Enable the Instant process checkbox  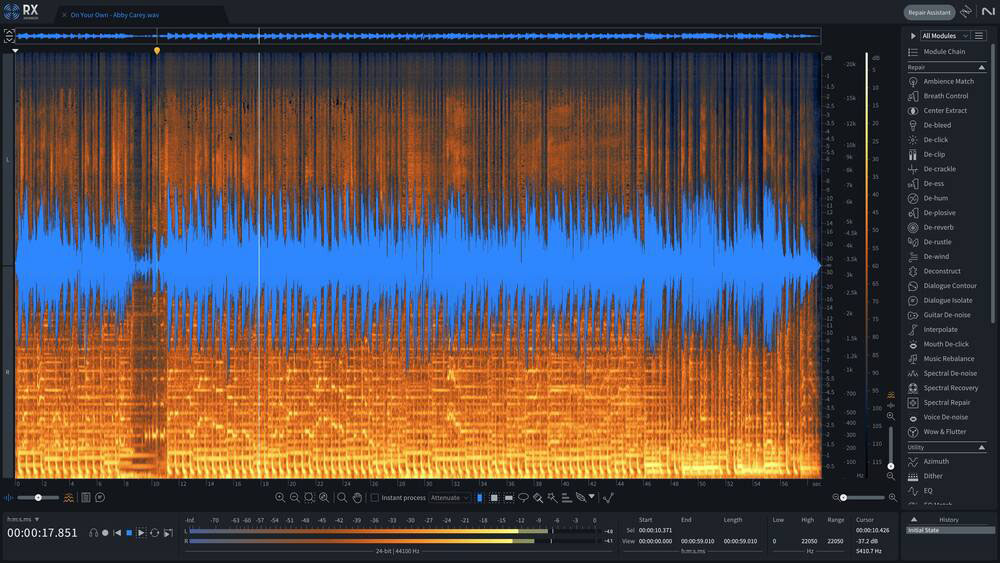pyautogui.click(x=375, y=497)
